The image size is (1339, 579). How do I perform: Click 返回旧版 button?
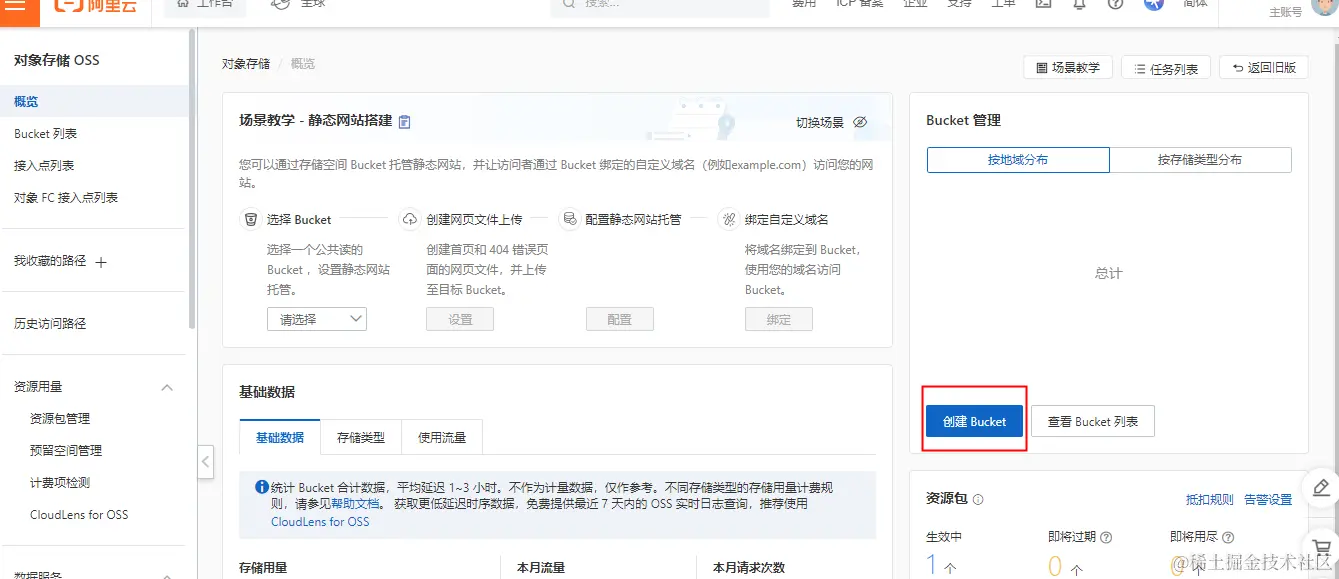click(x=1264, y=67)
